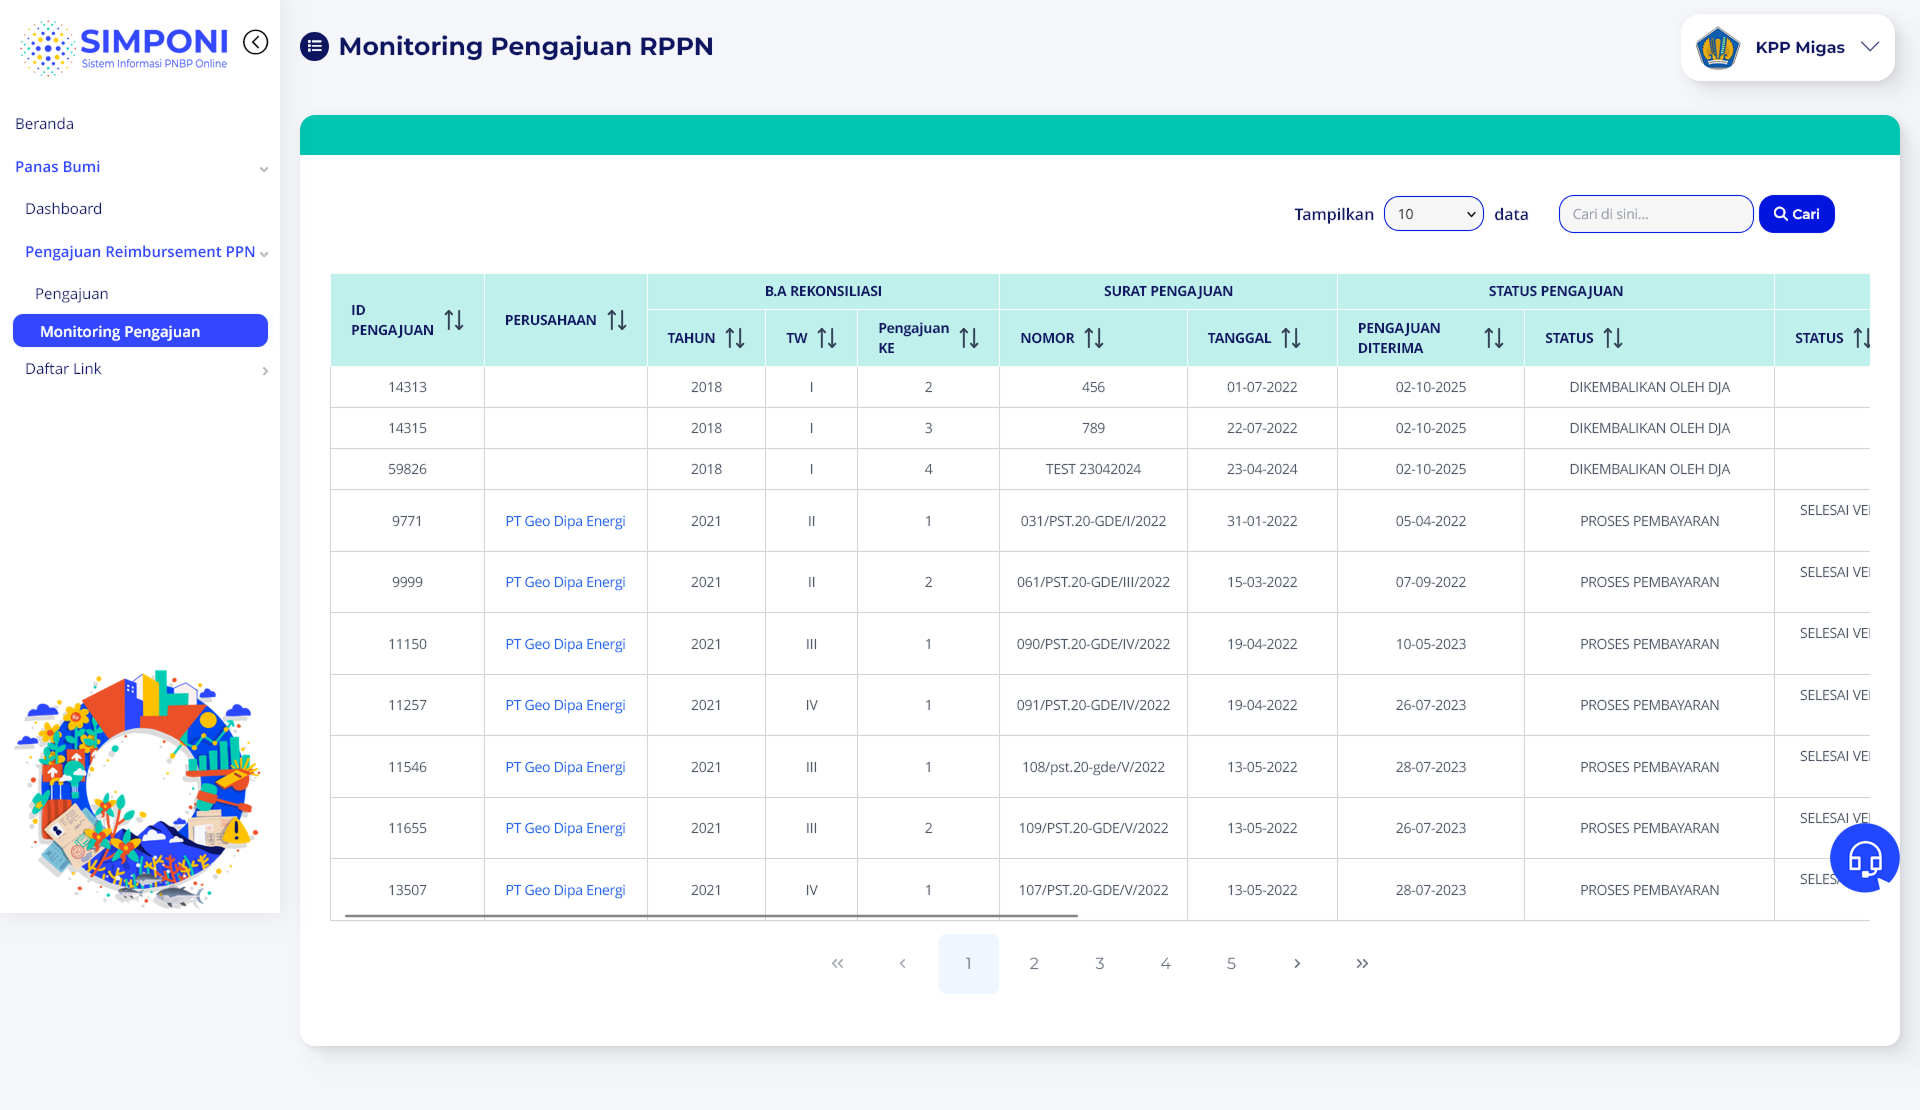
Task: Click nomor cell '031/PST.20-GDE/I/2022'
Action: click(x=1093, y=521)
